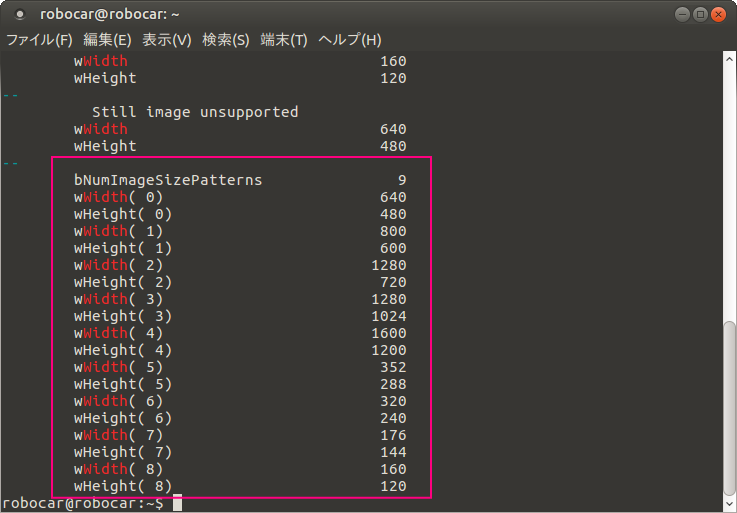
Task: Click the value 1600 for wWidth( 4)
Action: [x=389, y=333]
